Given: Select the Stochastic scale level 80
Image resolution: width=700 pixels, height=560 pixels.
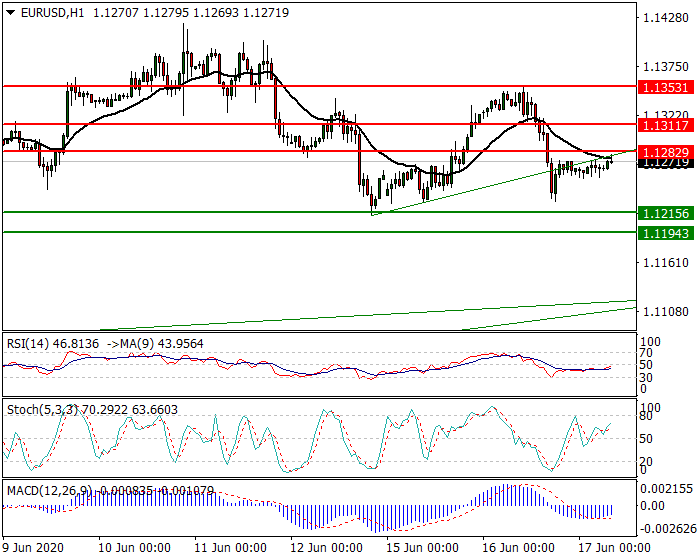Looking at the screenshot, I should click(x=646, y=416).
